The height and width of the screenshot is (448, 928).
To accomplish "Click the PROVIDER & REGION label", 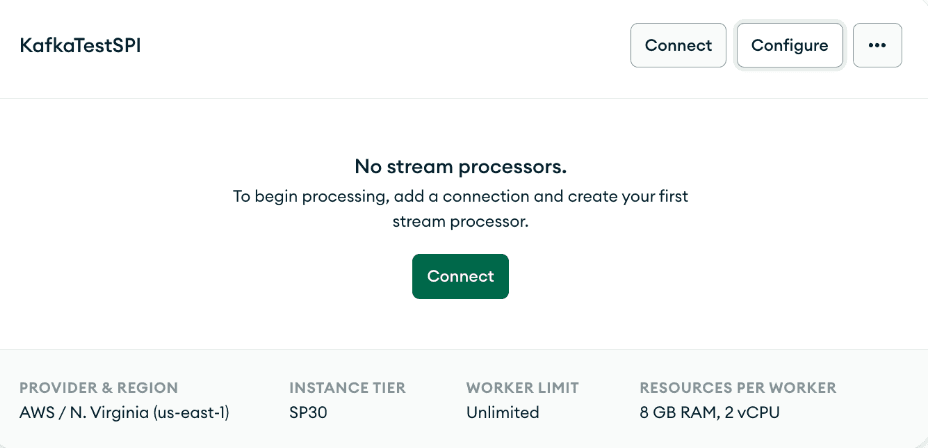I will (x=99, y=388).
